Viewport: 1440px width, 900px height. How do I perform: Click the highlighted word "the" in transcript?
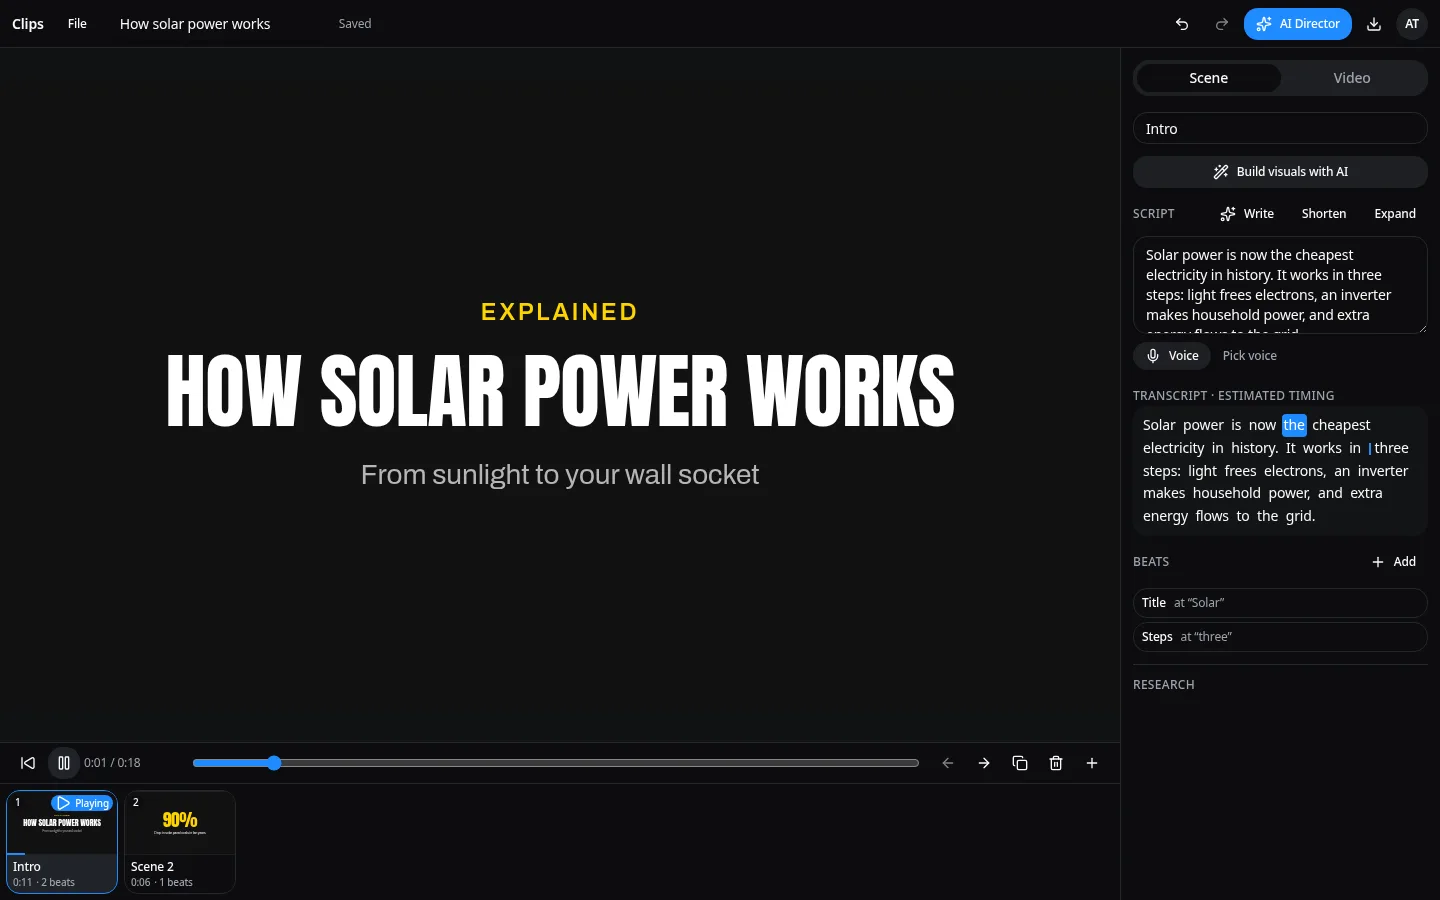point(1294,425)
